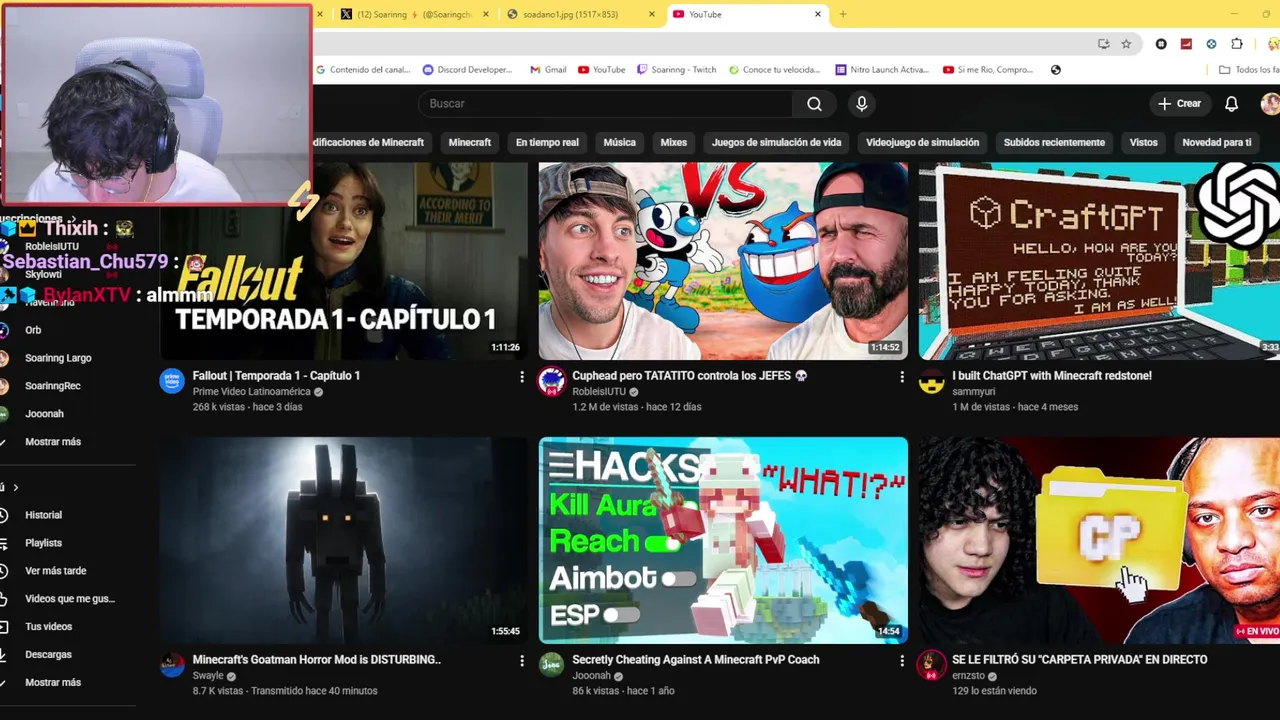
Task: Open ernzsto channel avatar
Action: (x=931, y=665)
